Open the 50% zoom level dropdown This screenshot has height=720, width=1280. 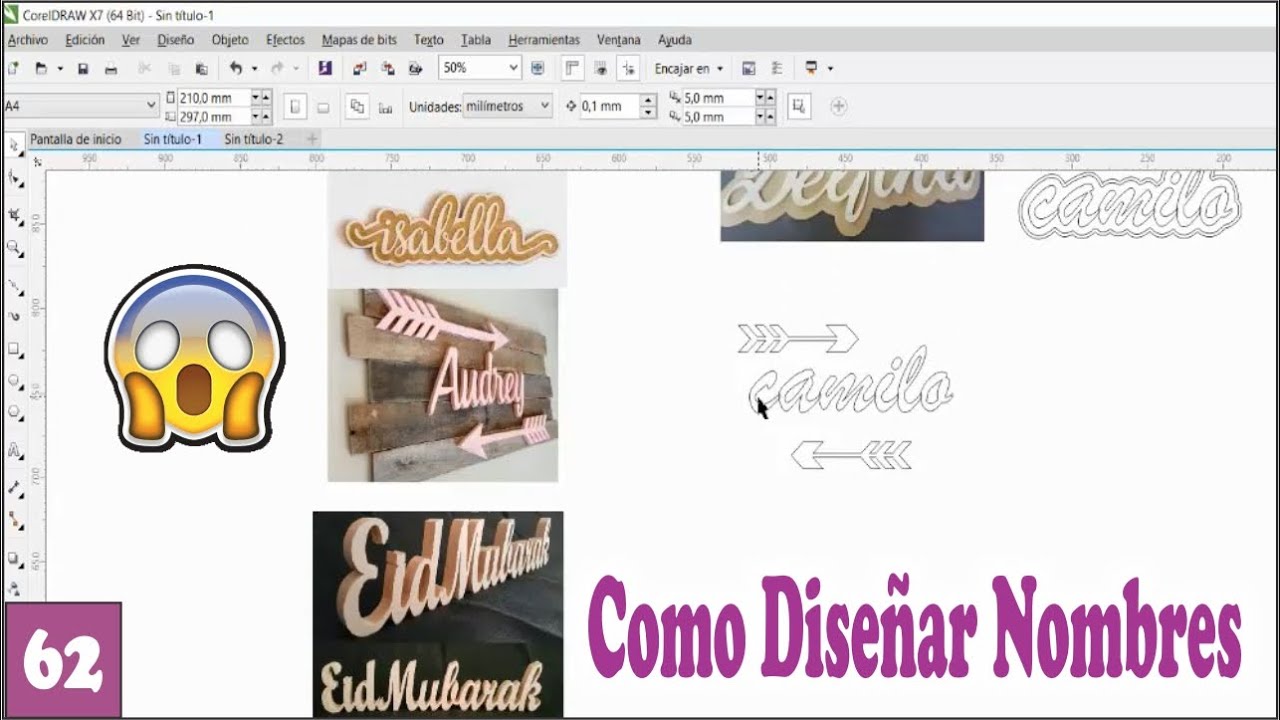[513, 68]
